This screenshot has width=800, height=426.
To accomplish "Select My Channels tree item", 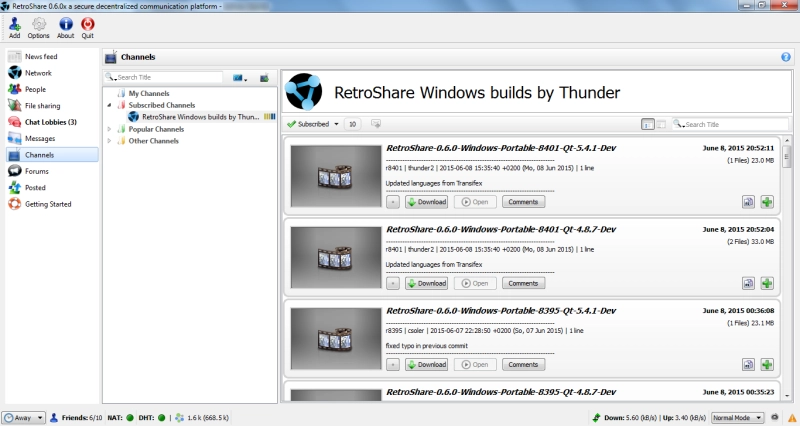I will 148,93.
